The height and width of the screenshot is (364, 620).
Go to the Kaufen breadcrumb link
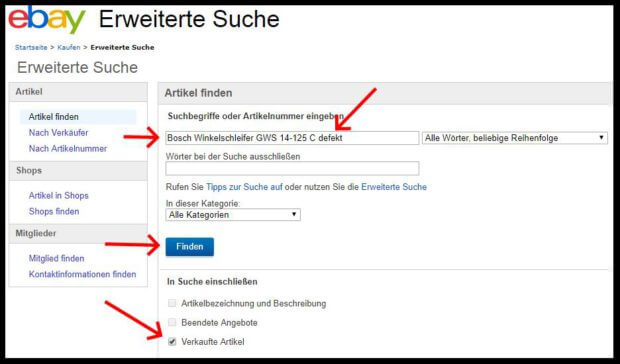tap(69, 47)
